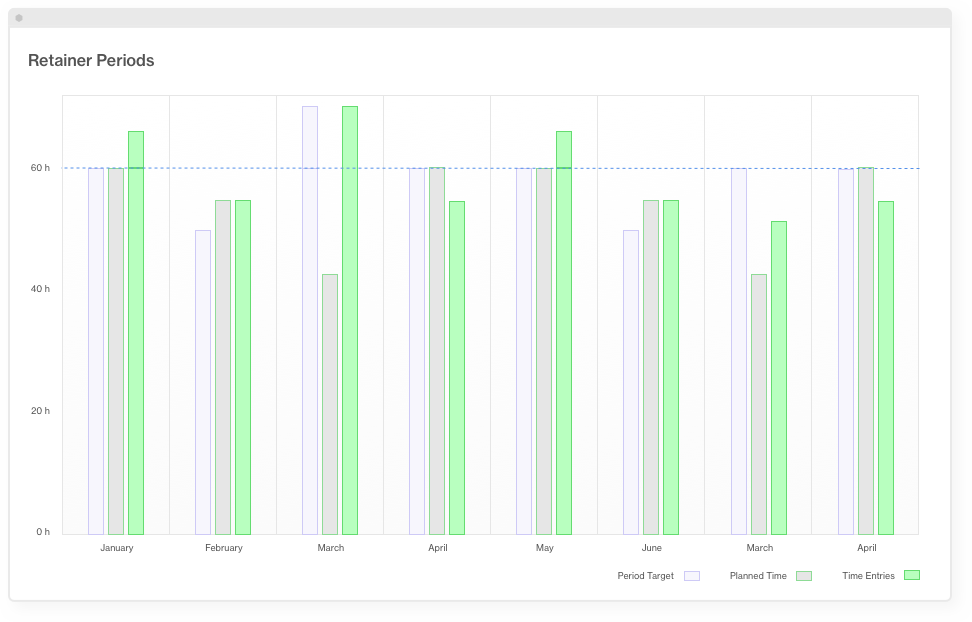Select May's green Time Entries bar

[564, 333]
